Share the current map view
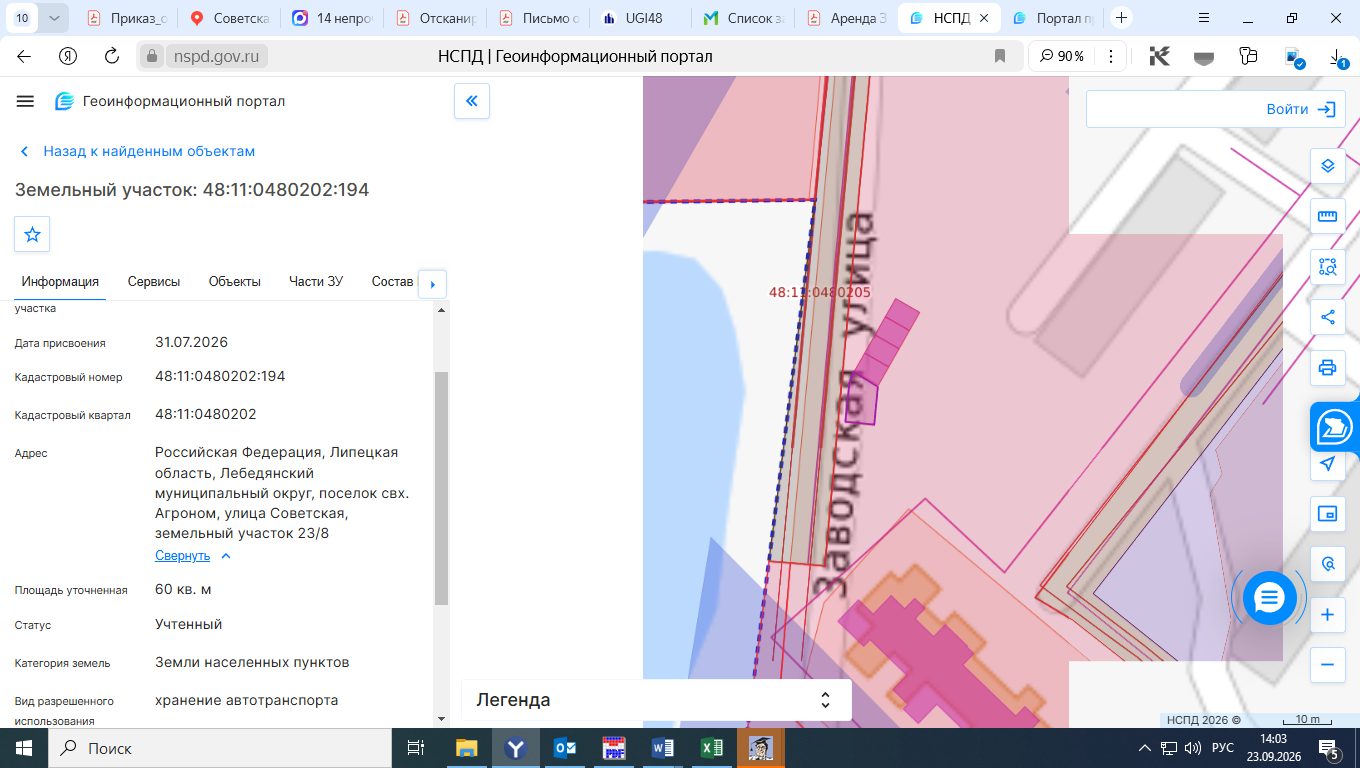Screen dimensions: 1360x768 1328,317
